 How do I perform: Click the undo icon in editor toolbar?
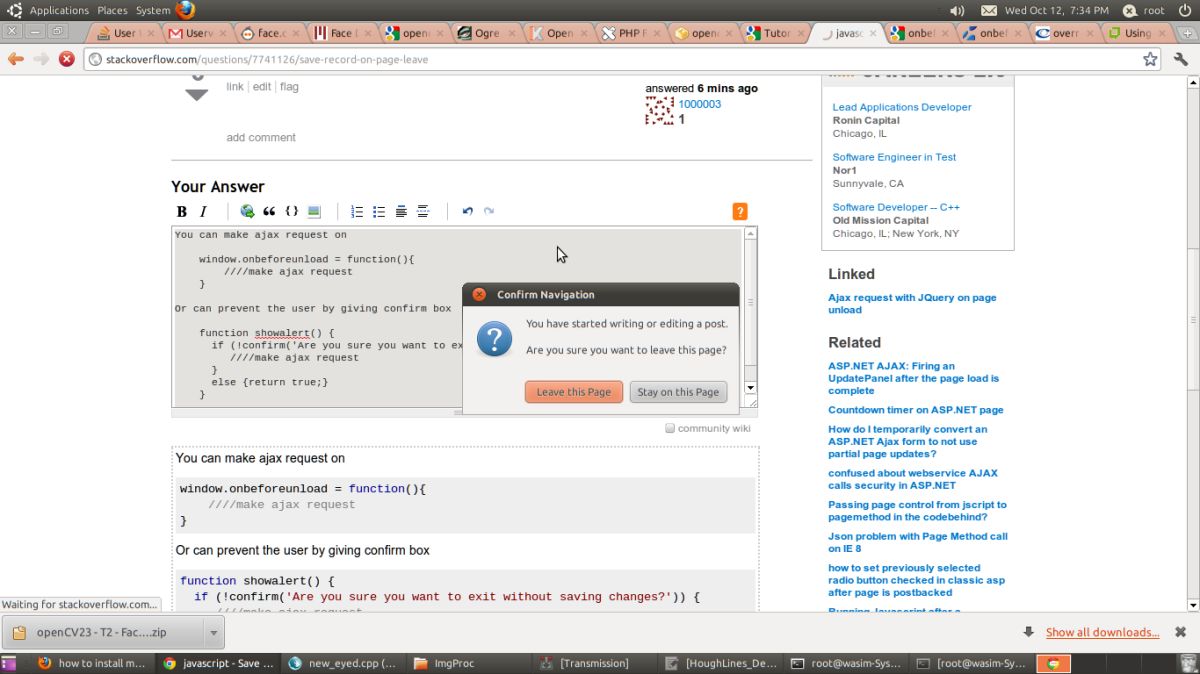pyautogui.click(x=467, y=211)
